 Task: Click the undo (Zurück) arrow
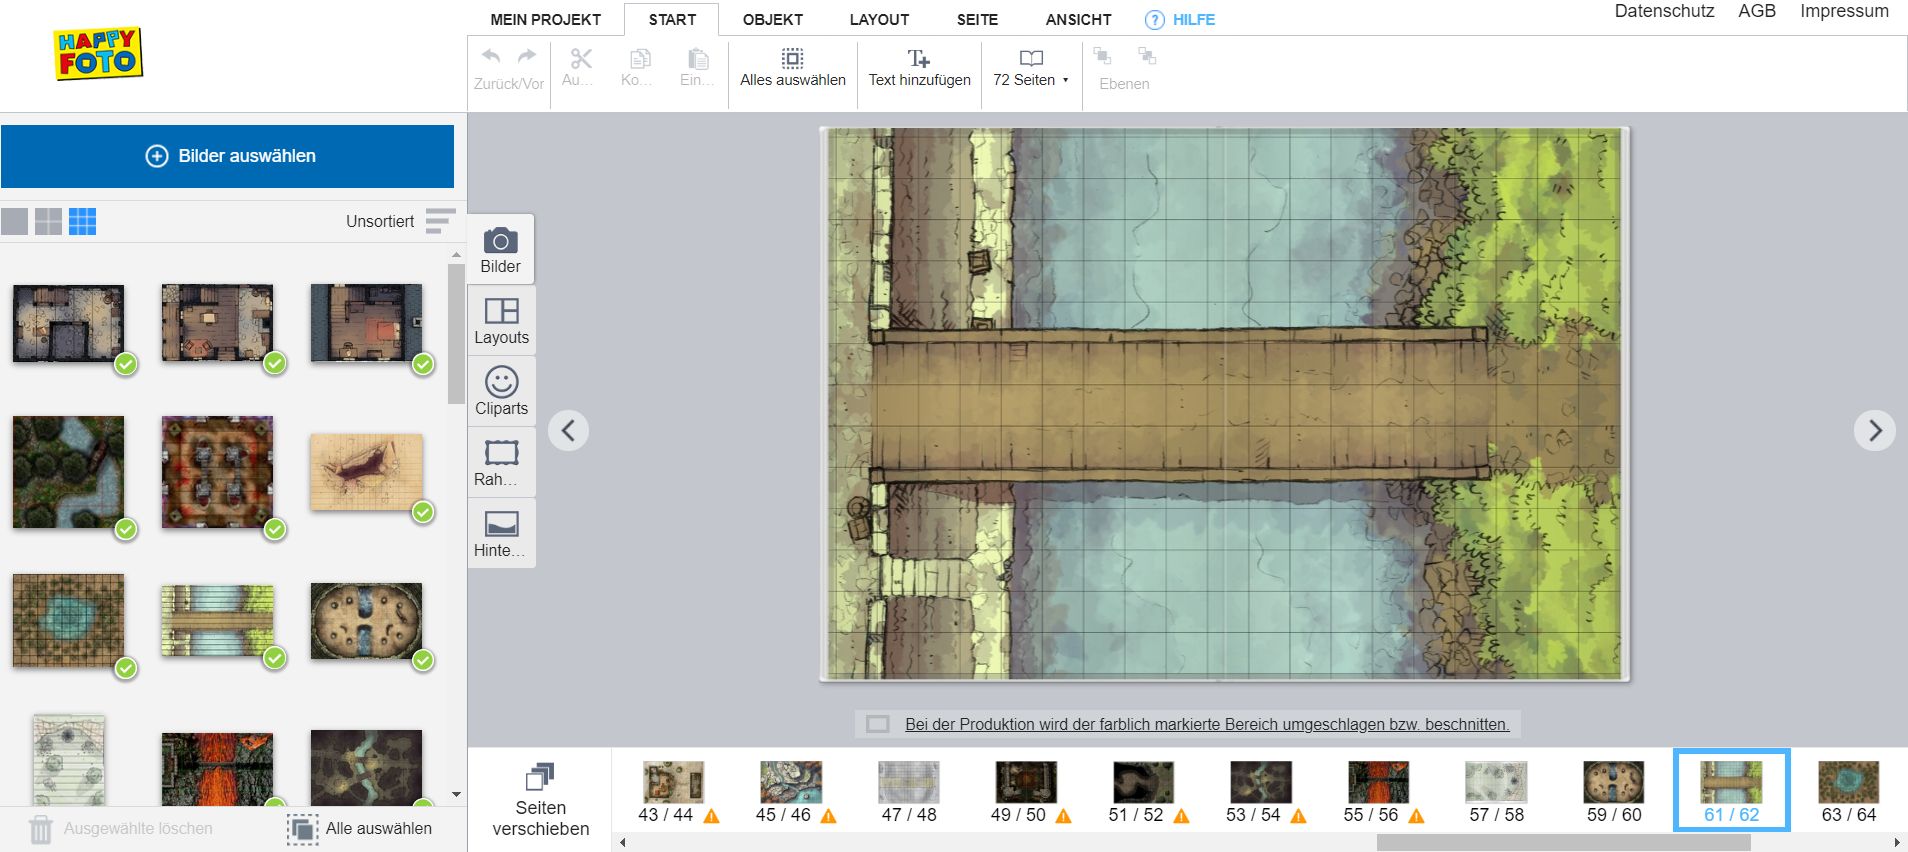pos(491,57)
